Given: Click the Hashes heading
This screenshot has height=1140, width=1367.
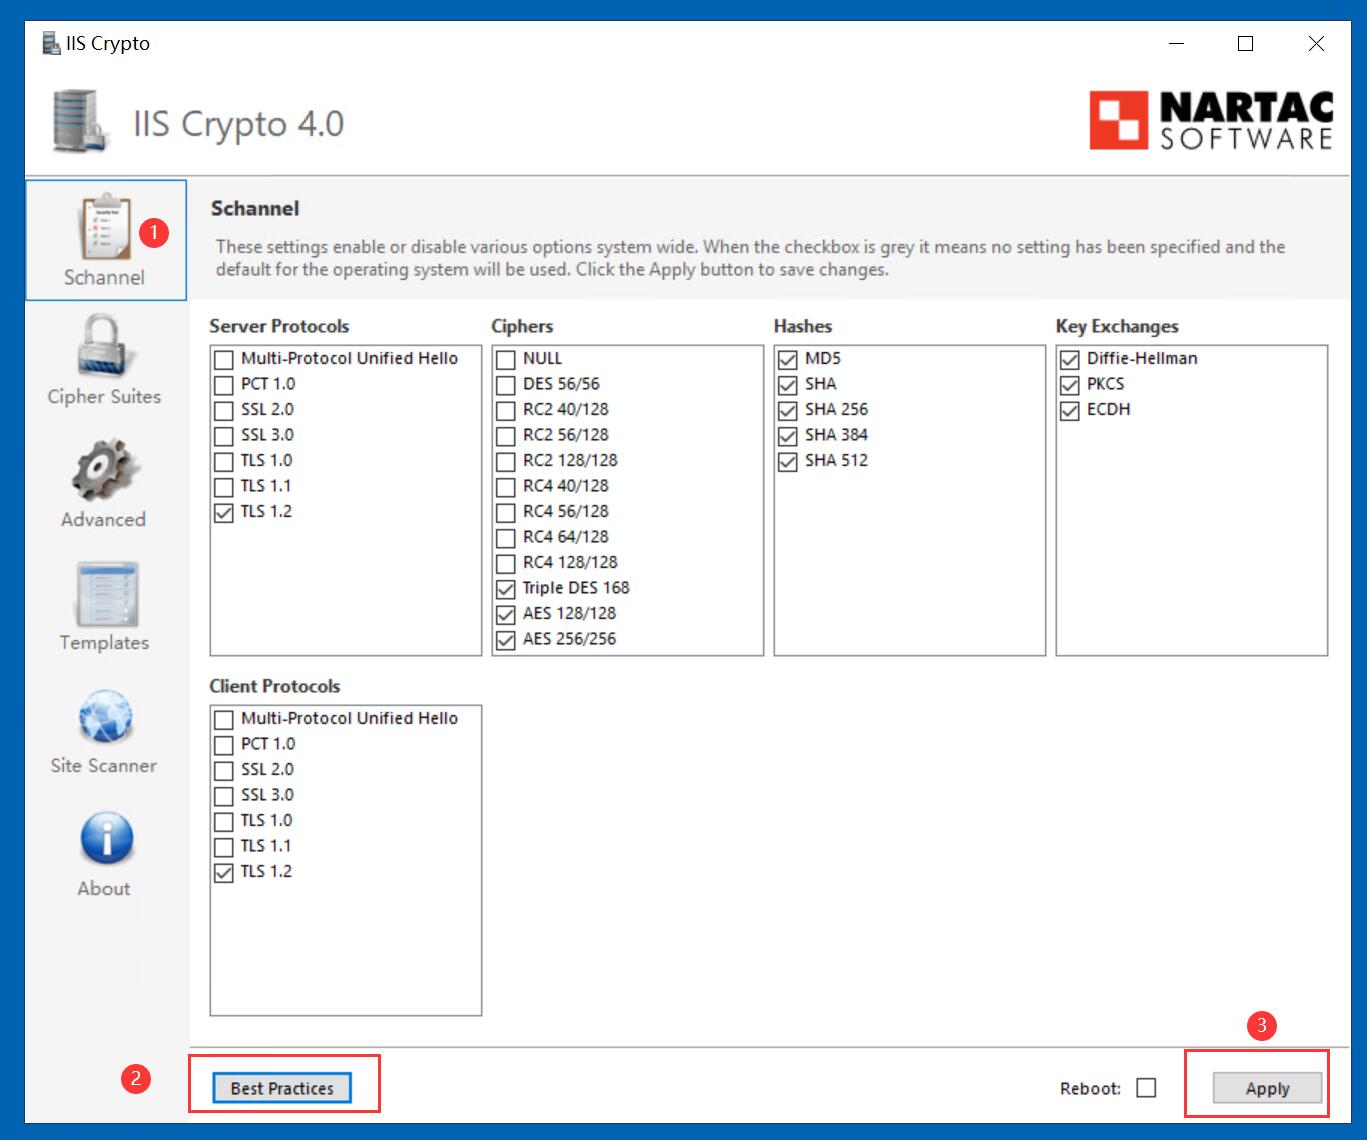Looking at the screenshot, I should click(803, 326).
